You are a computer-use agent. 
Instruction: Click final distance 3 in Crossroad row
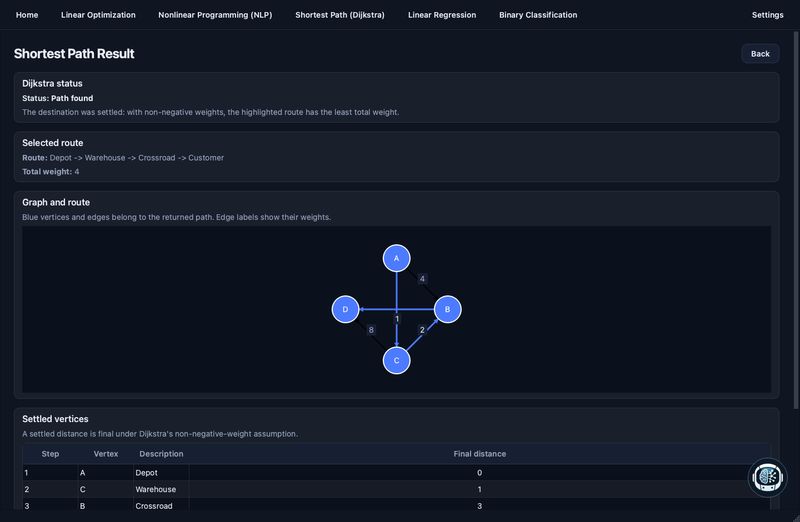pyautogui.click(x=479, y=506)
